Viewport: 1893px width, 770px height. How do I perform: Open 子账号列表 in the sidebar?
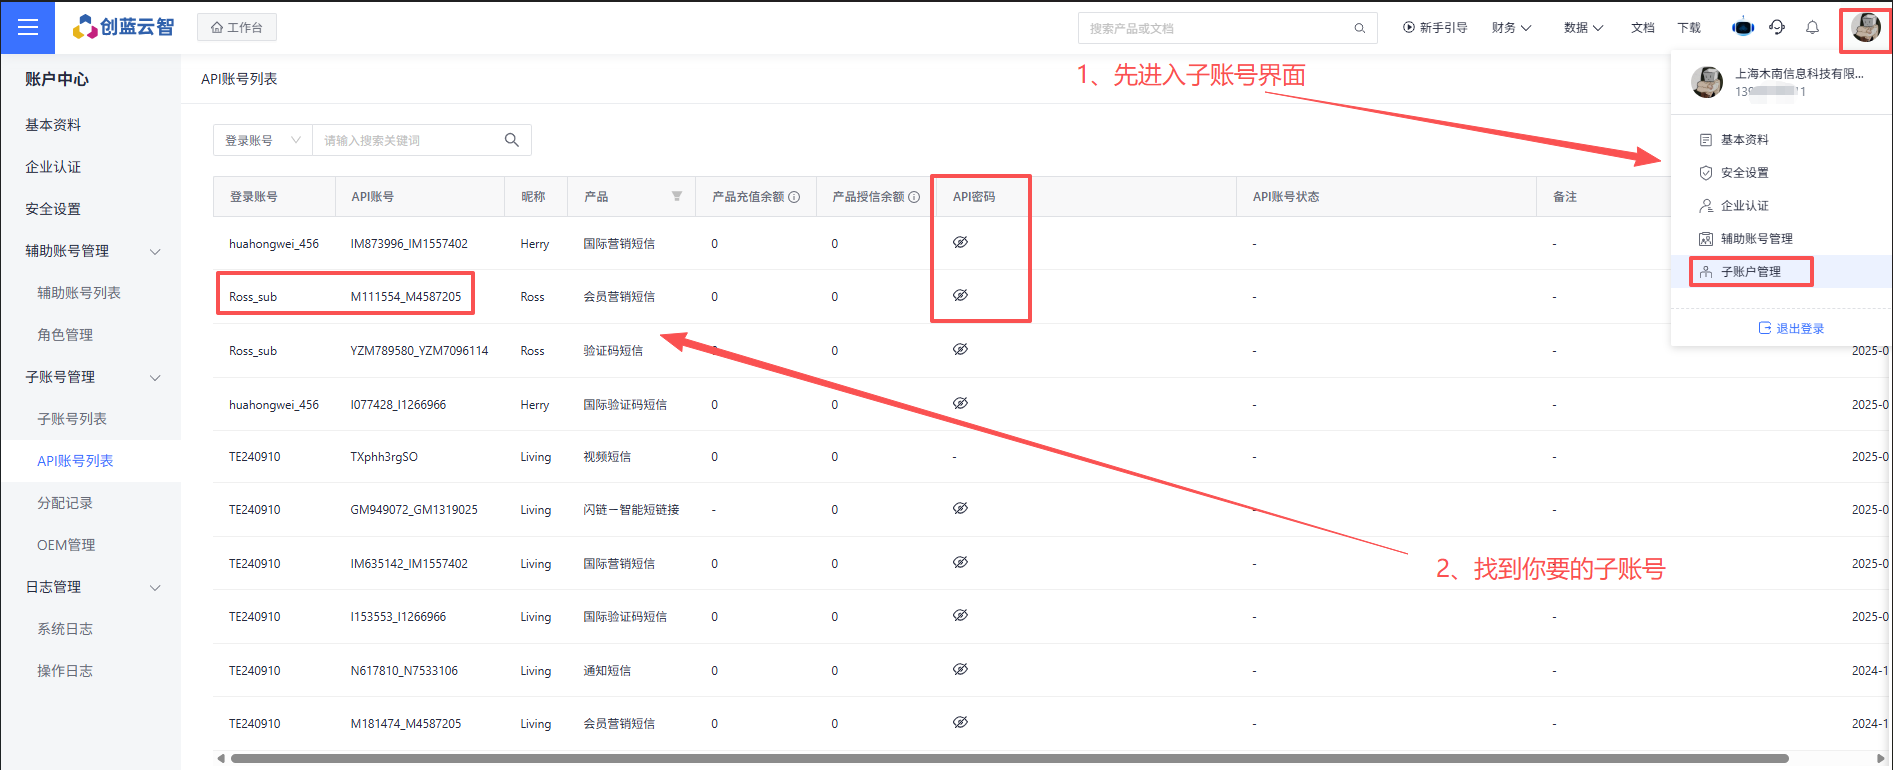72,419
